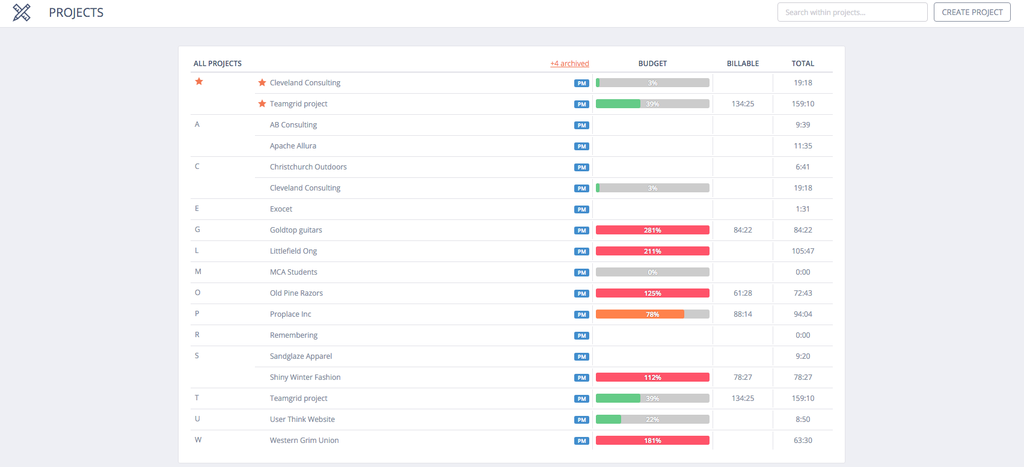
Task: Open the Exocet project
Action: point(281,209)
